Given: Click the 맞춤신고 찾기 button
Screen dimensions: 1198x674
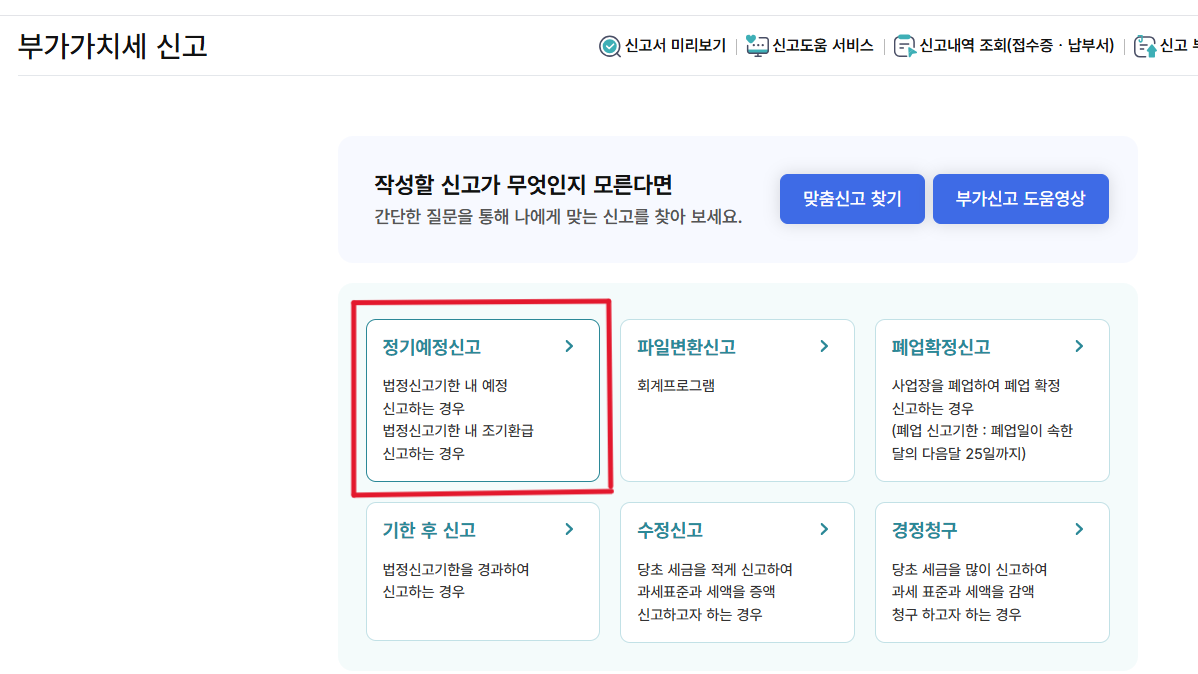Looking at the screenshot, I should [852, 199].
